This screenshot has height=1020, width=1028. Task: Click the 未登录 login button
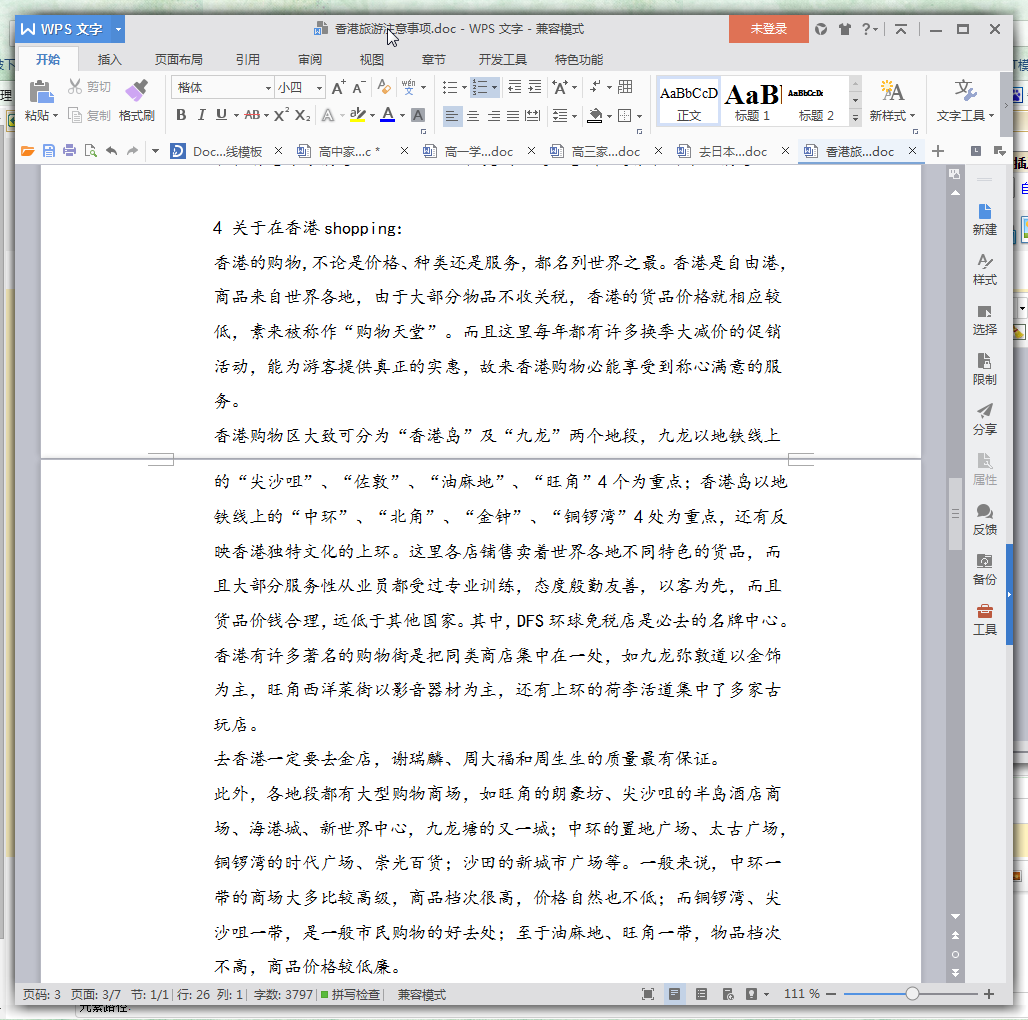tap(768, 29)
